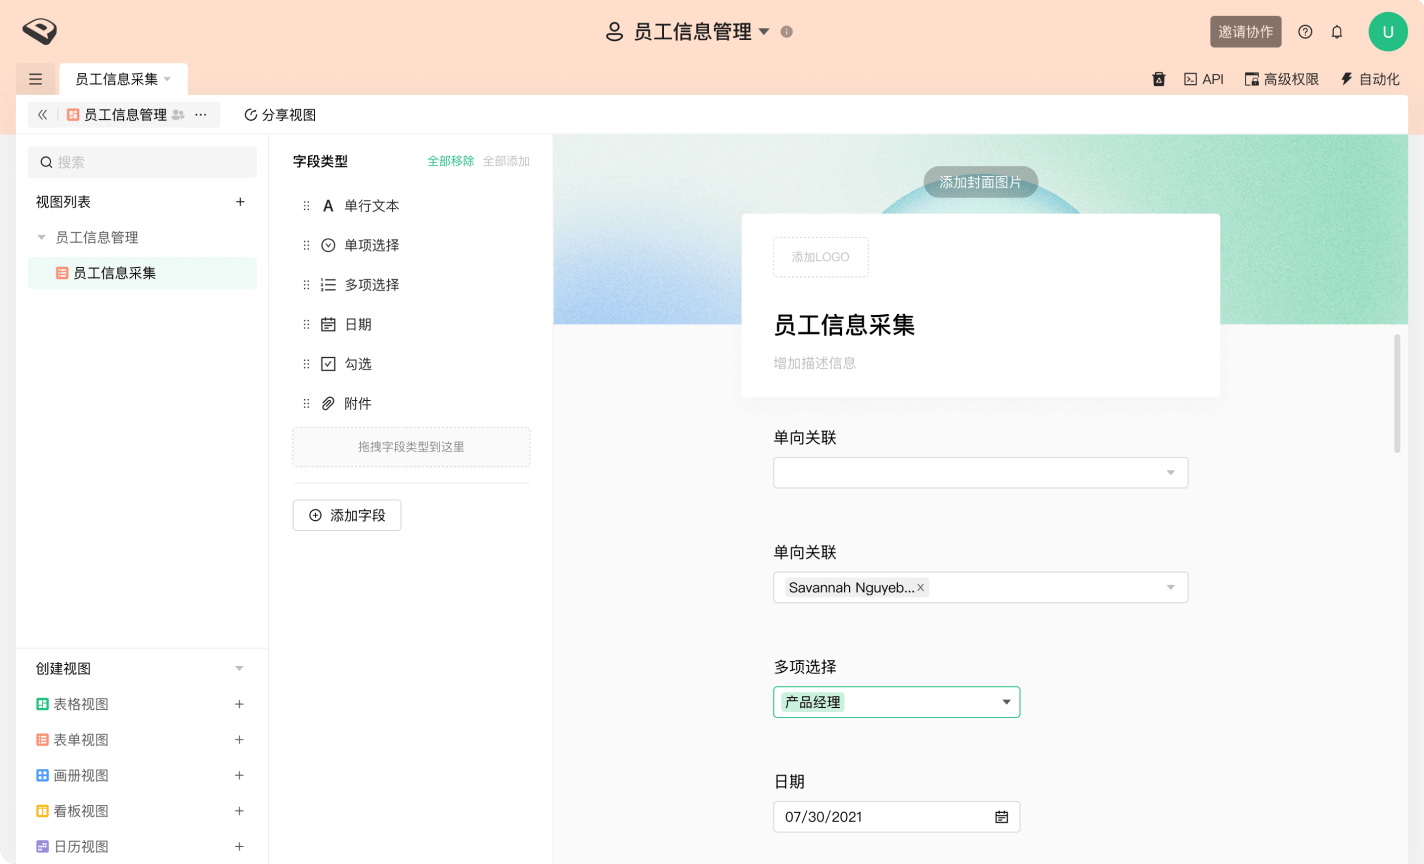Click the trash bin icon near API
The height and width of the screenshot is (864, 1424).
(x=1159, y=79)
